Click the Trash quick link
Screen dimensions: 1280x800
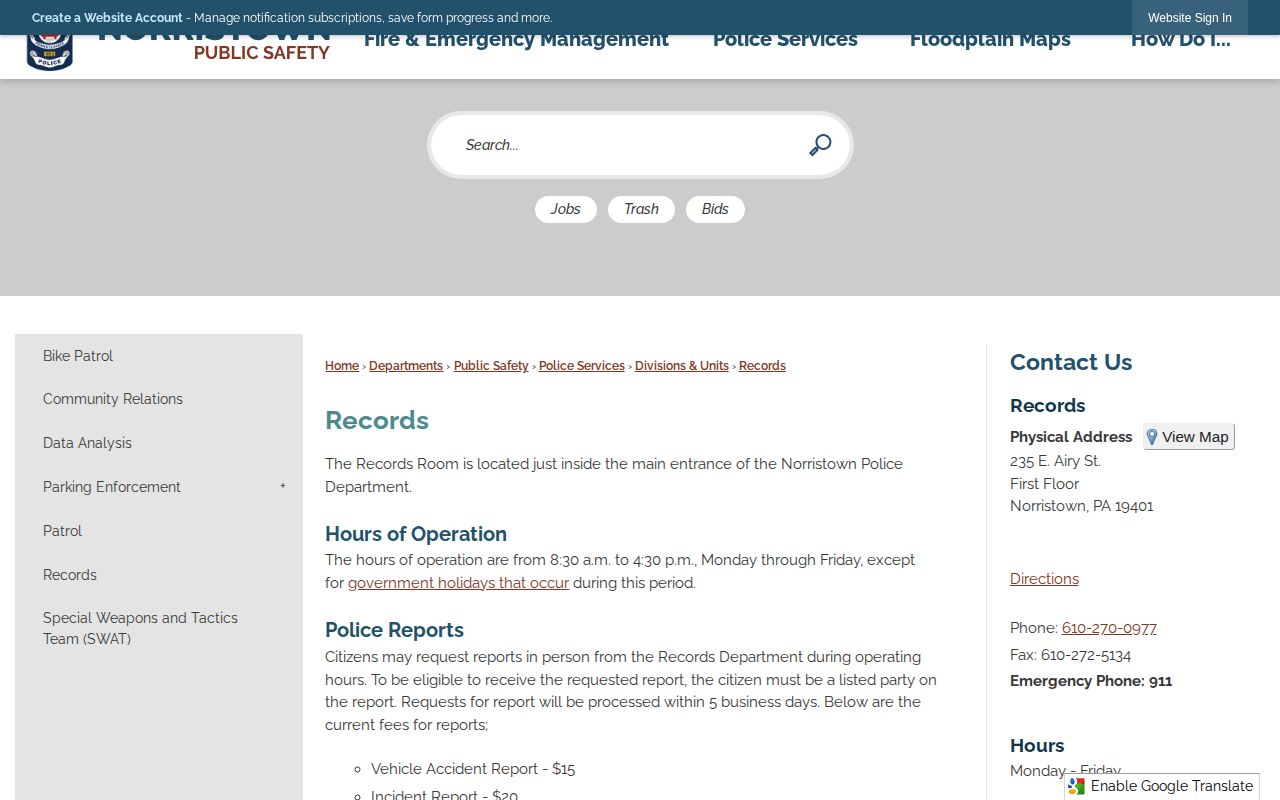641,209
